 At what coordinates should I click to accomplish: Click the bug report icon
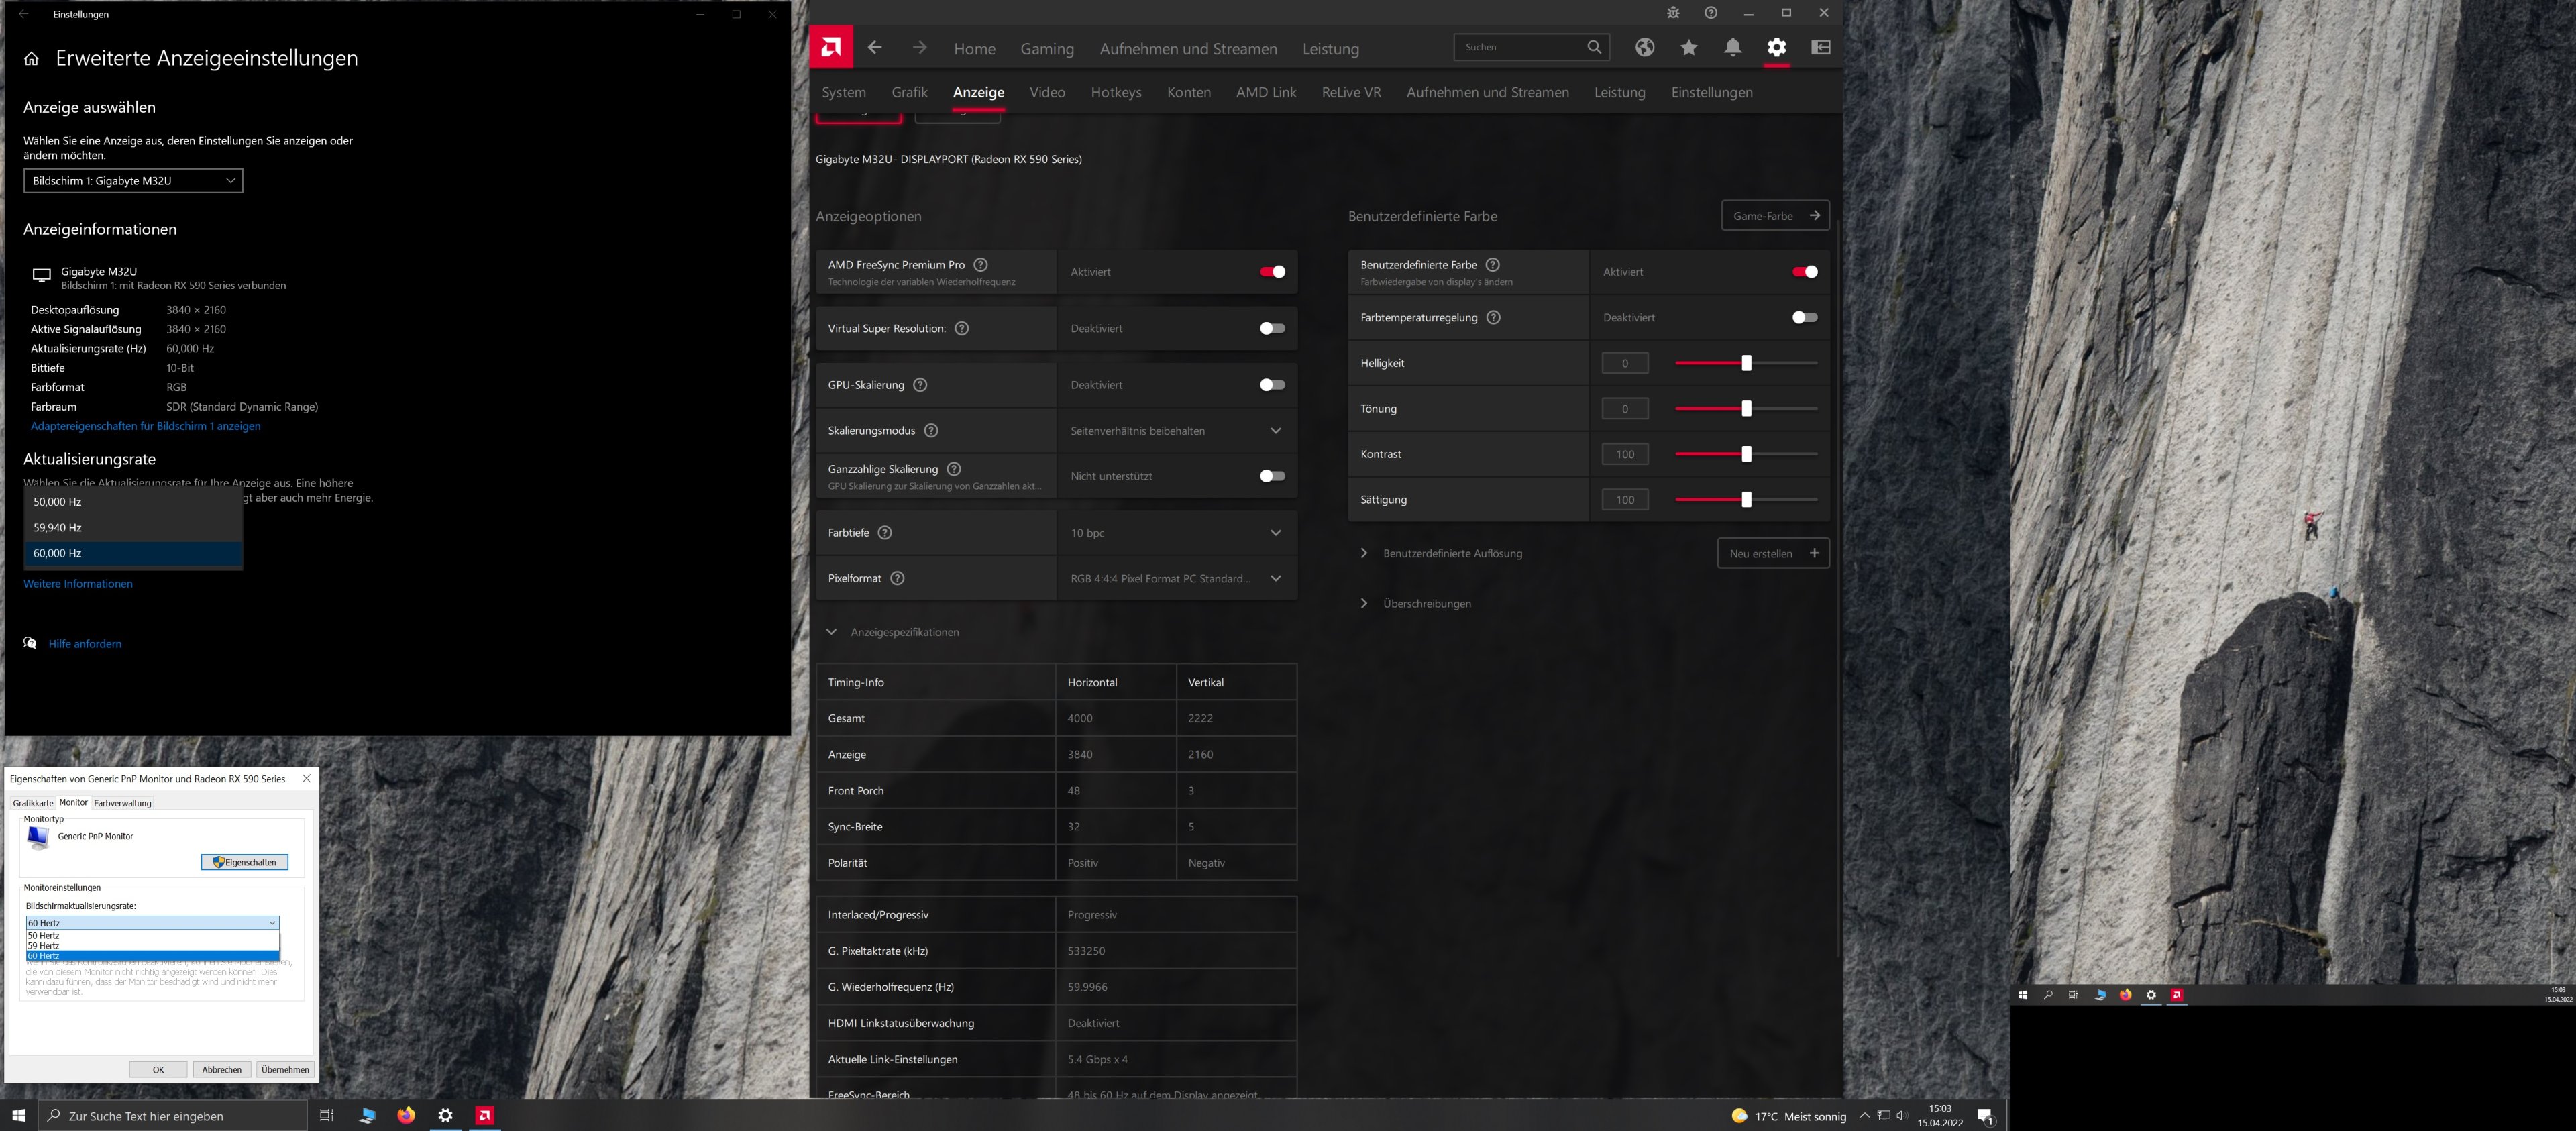(x=1673, y=13)
